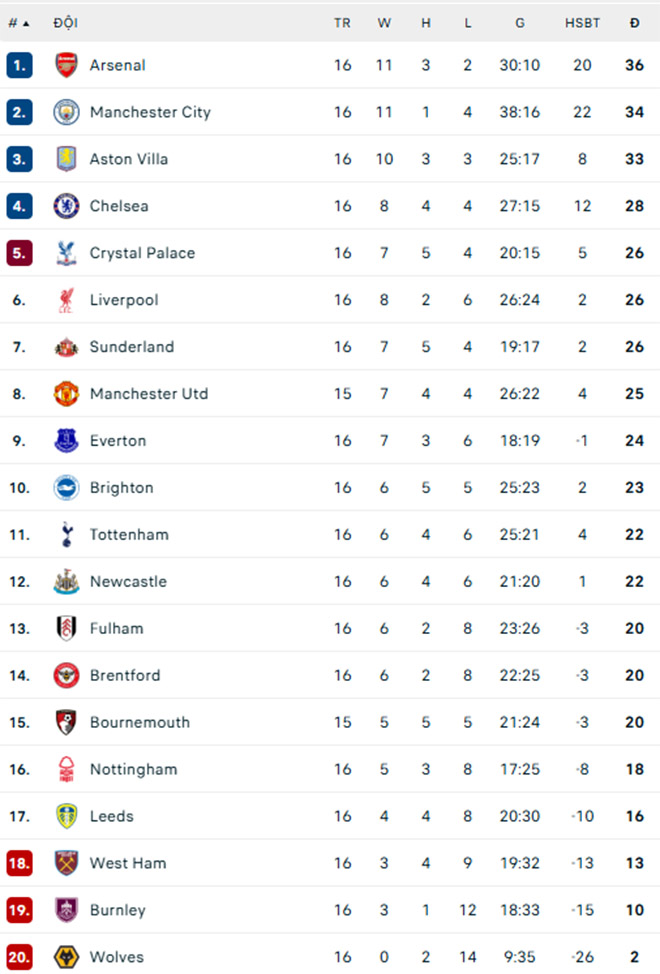Select the blue rank 1 badge
Screen dimensions: 660x974
[x=19, y=65]
